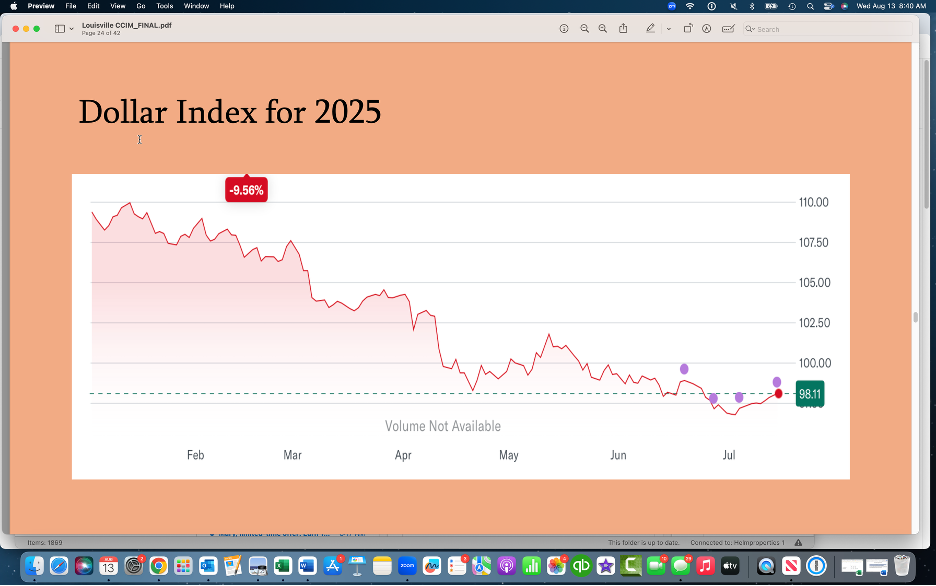Open the Tools menu
Viewport: 936px width, 586px height.
point(164,6)
